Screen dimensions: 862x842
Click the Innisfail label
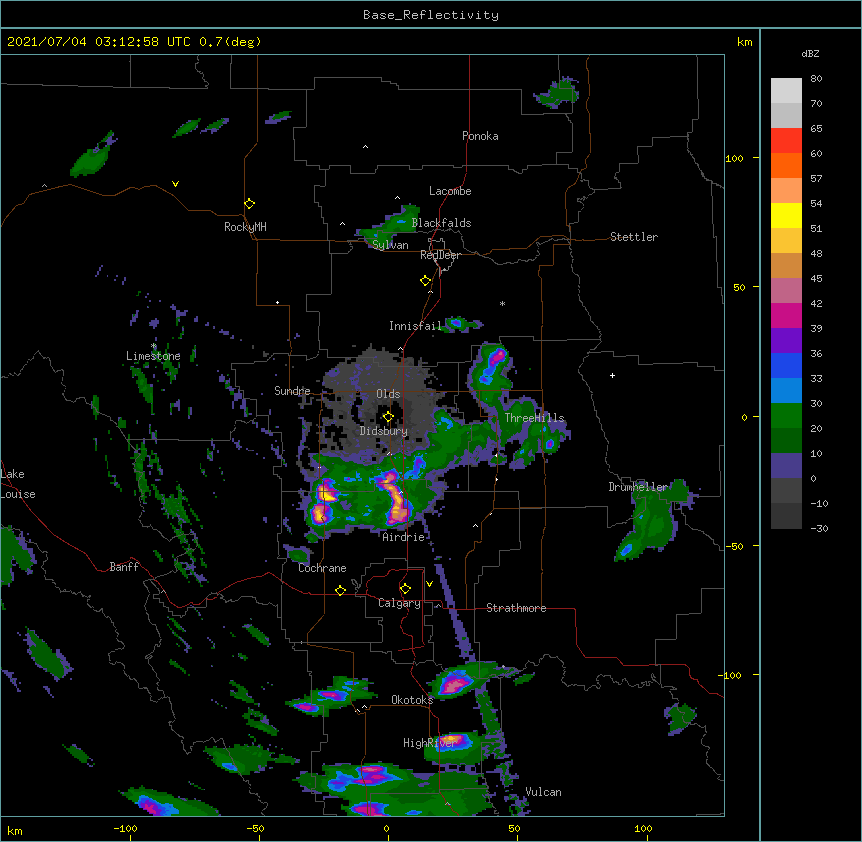click(x=415, y=326)
